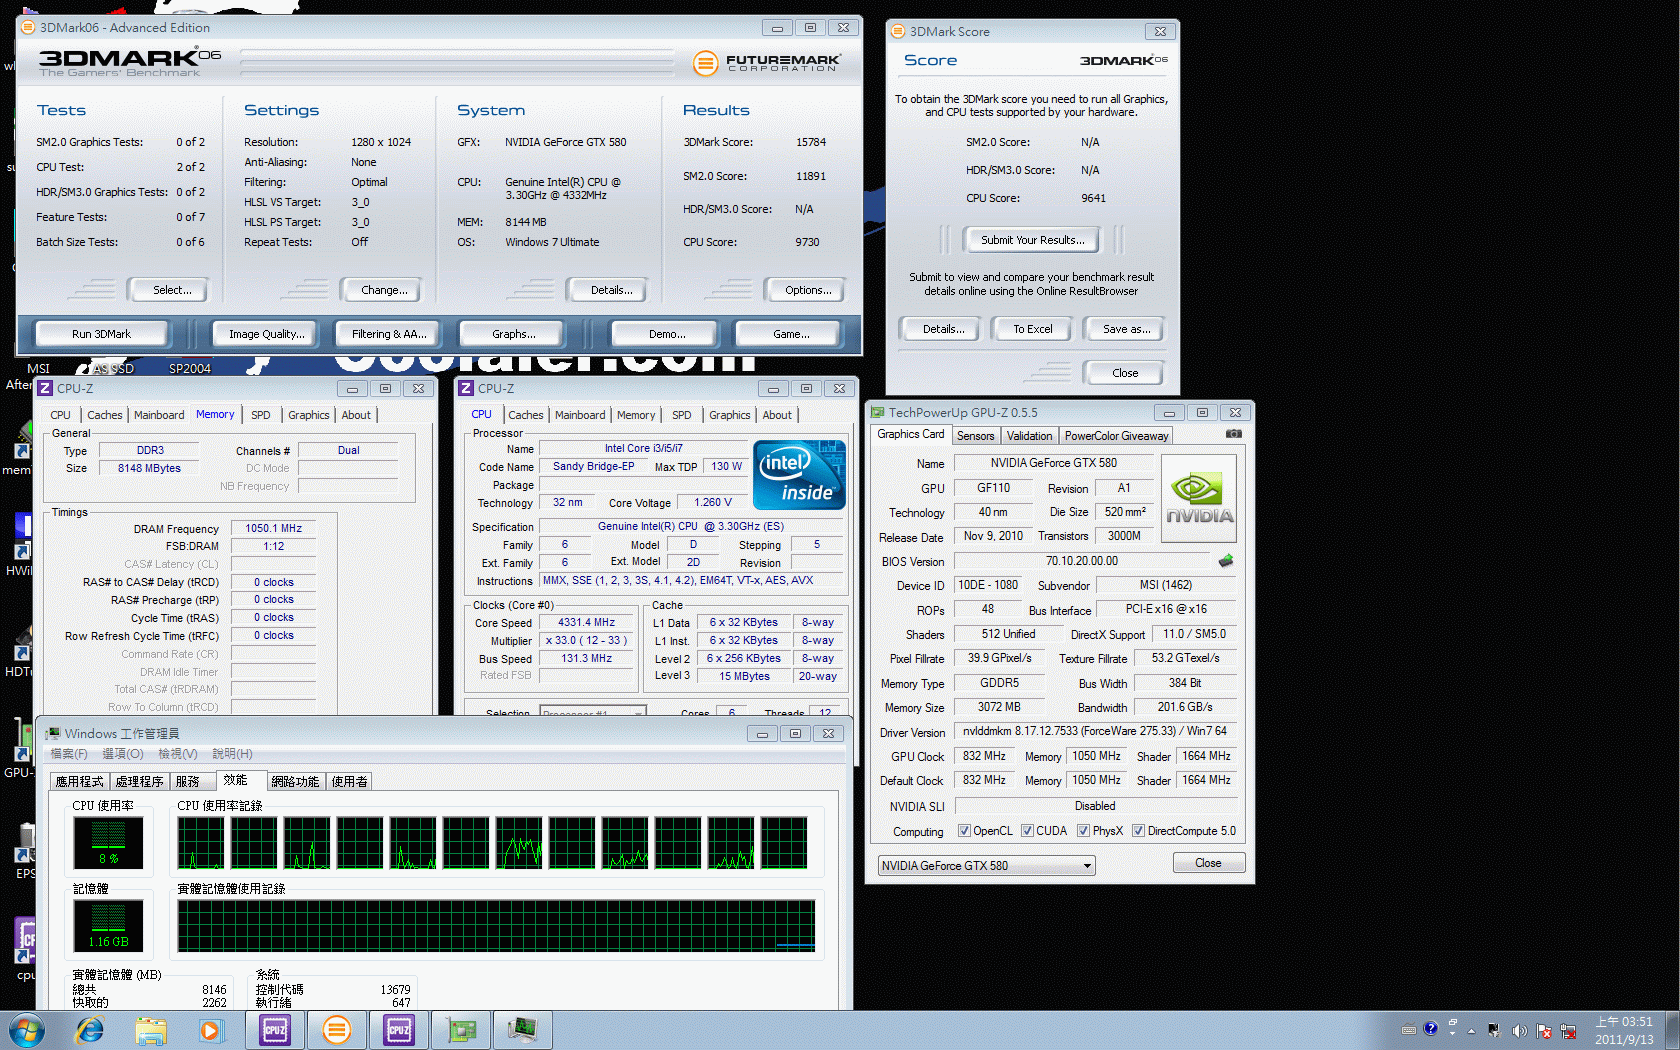Open the NVIDIA GeForce GTX 580 dropdown

pos(986,866)
